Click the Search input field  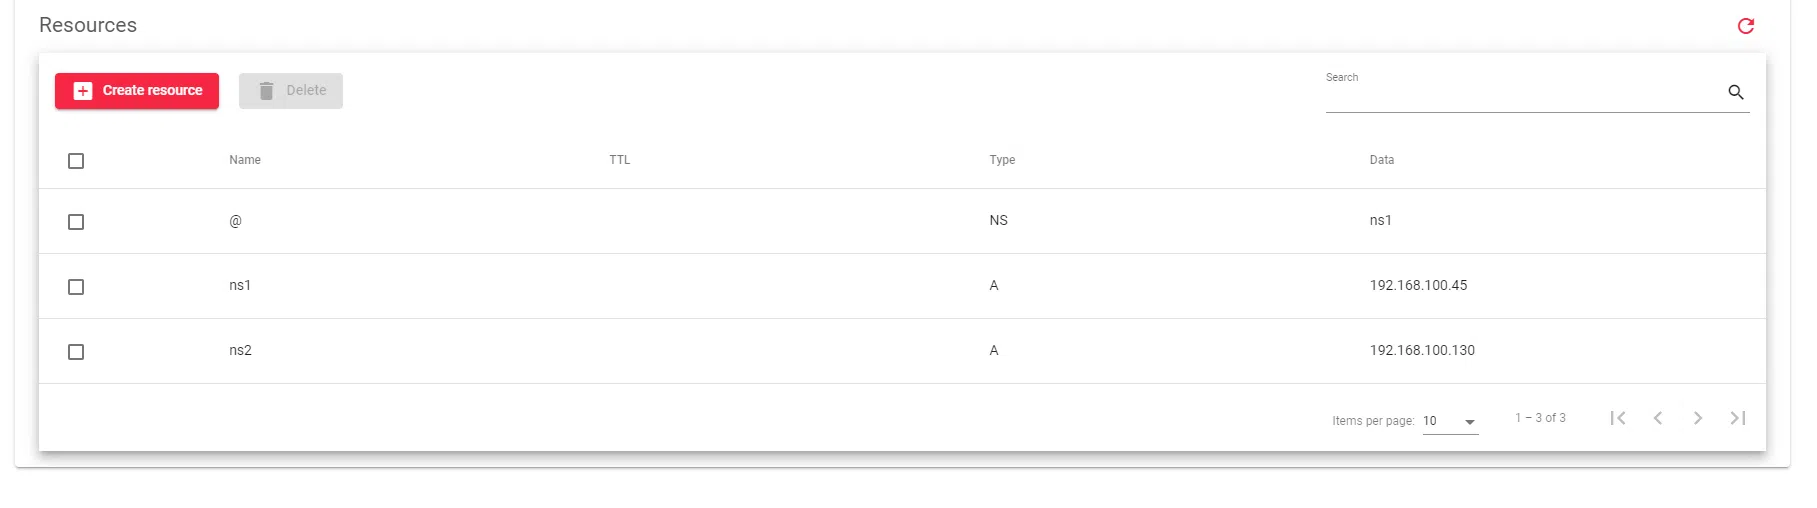tap(1520, 93)
